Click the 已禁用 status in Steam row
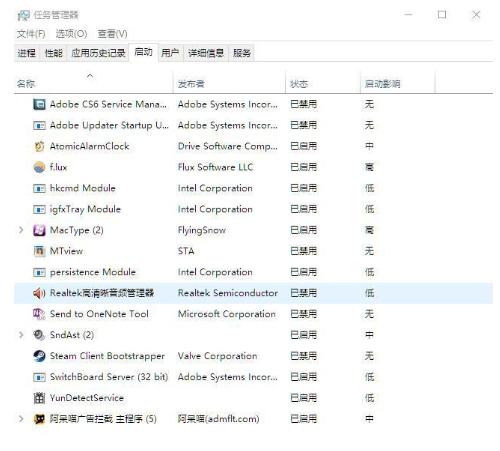Screen dimensions: 500x451 (x=303, y=356)
